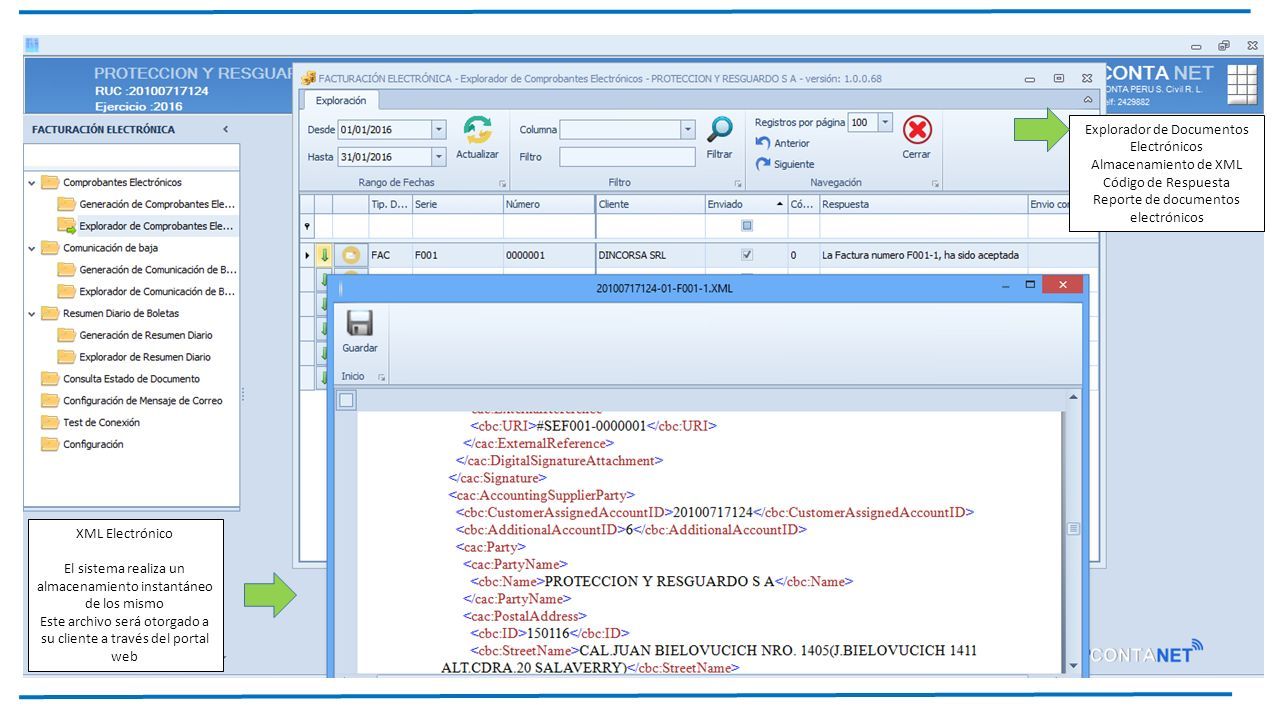The image size is (1280, 720).
Task: Click Test de Conexión folder icon
Action: tap(49, 423)
